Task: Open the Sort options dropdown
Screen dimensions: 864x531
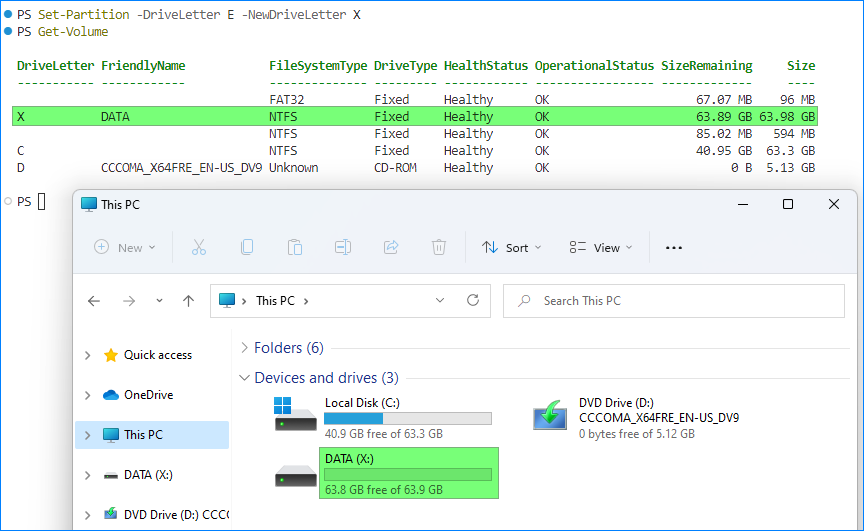Action: tap(511, 247)
